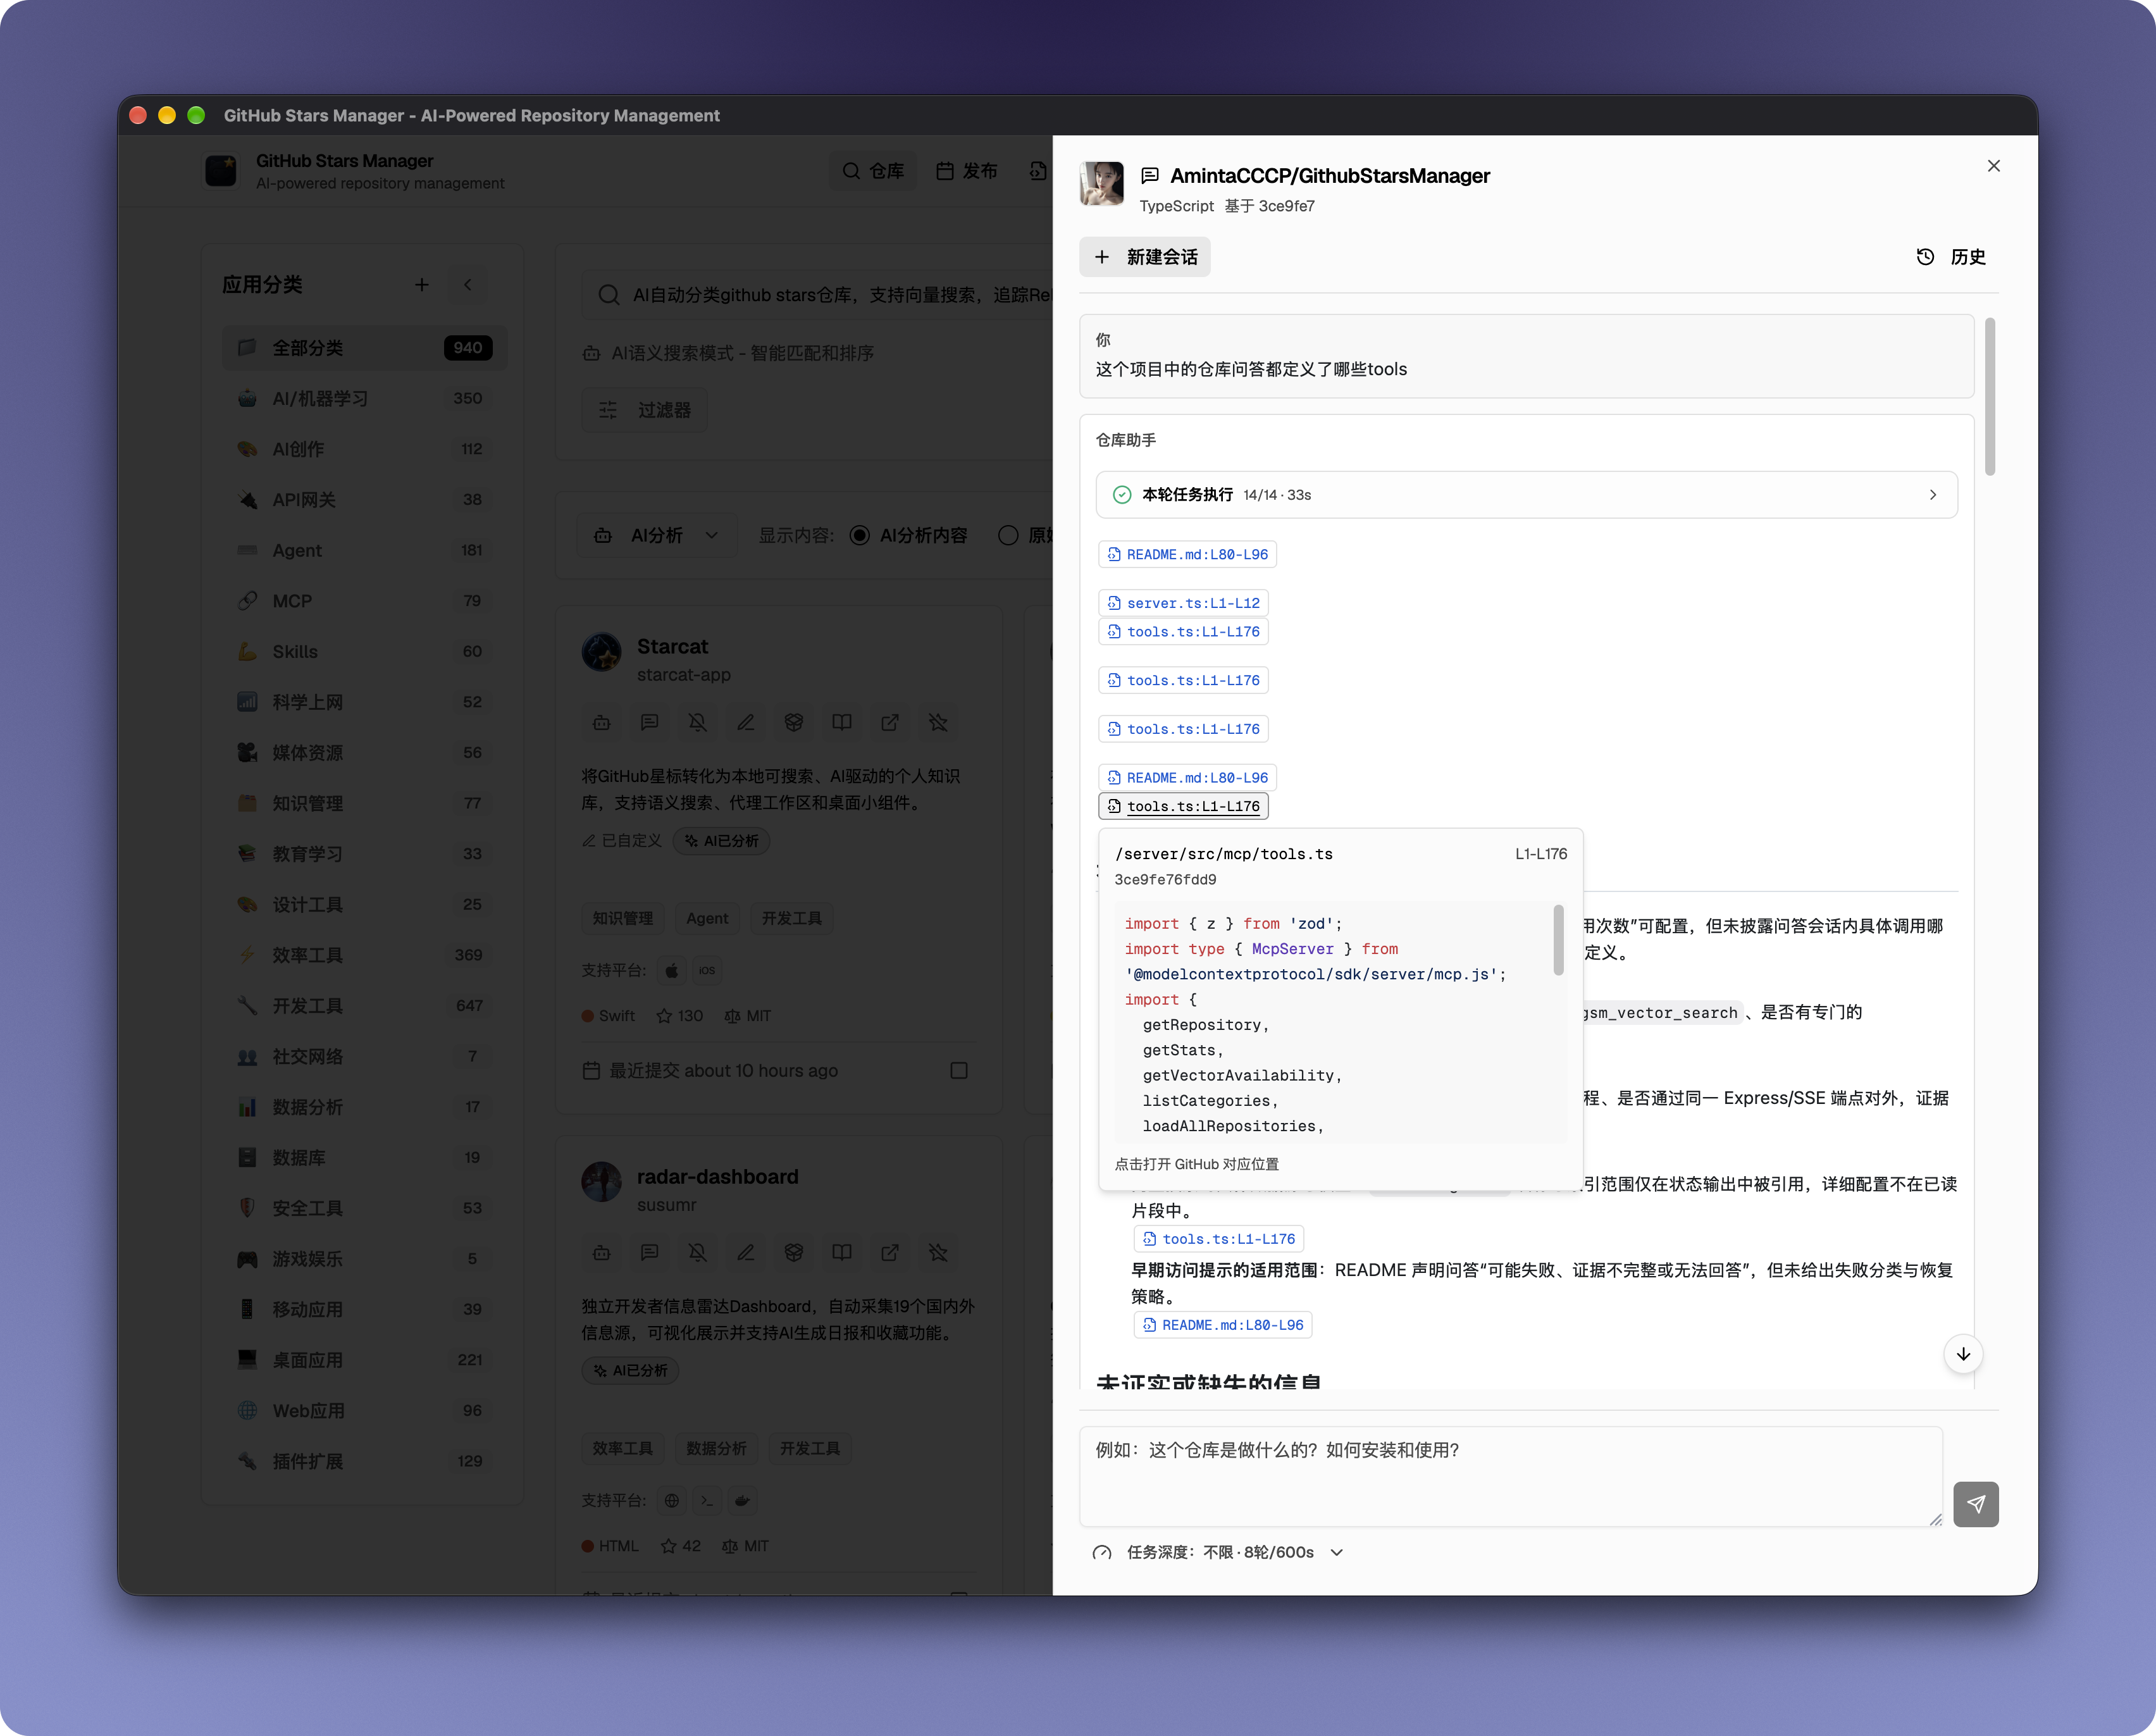Click the AI已分析 badge on Starcat
Screen dimensions: 2156x1736
(721, 841)
